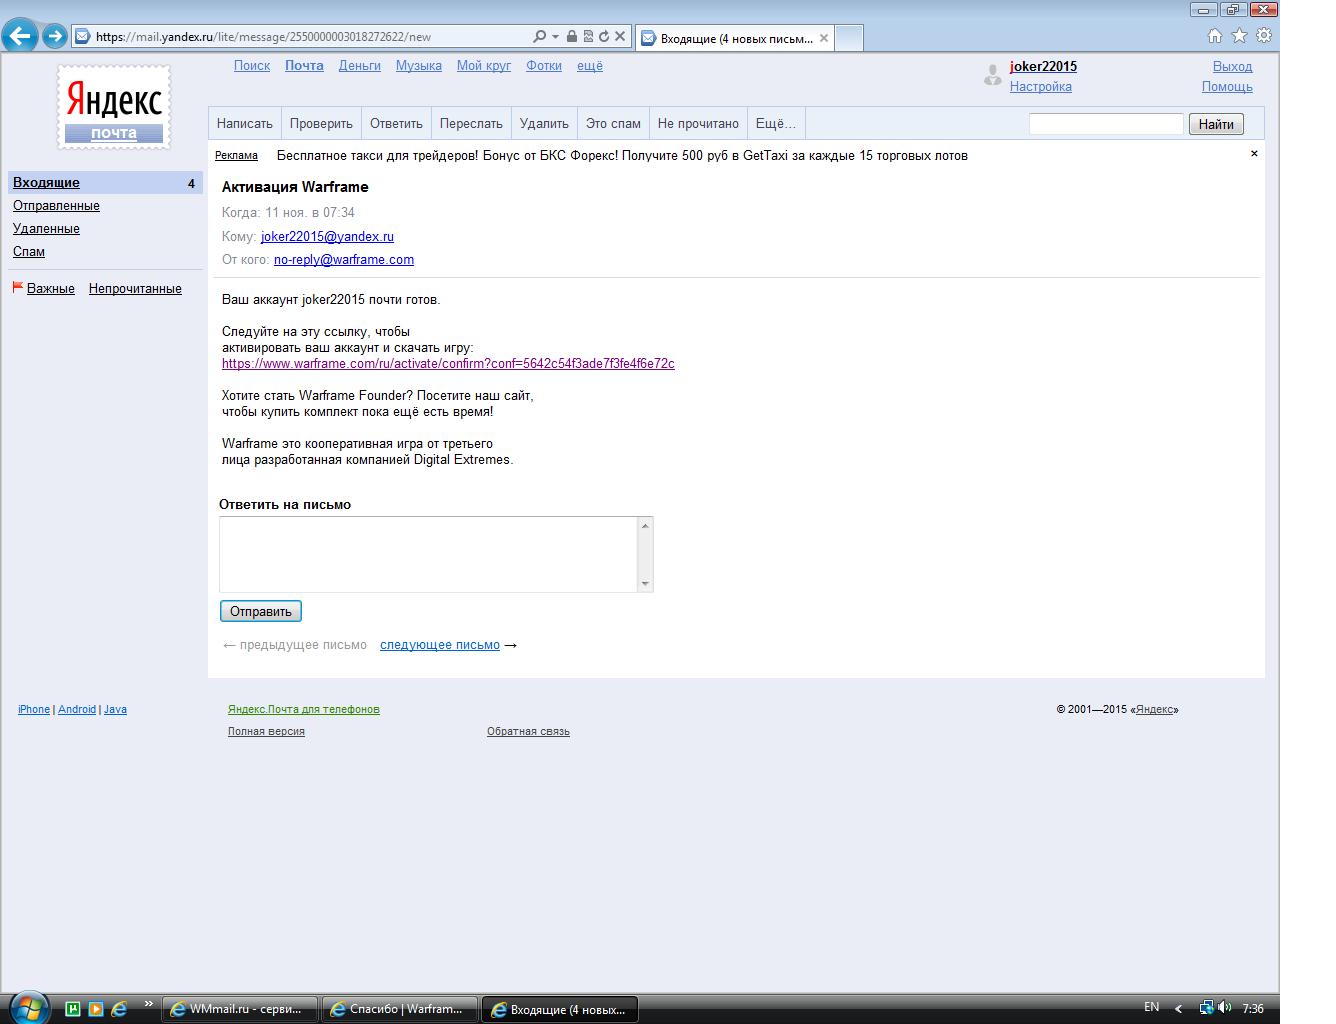Screen dimensions: 1336x1024
Task: Click Написать to compose a new message
Action: (245, 124)
